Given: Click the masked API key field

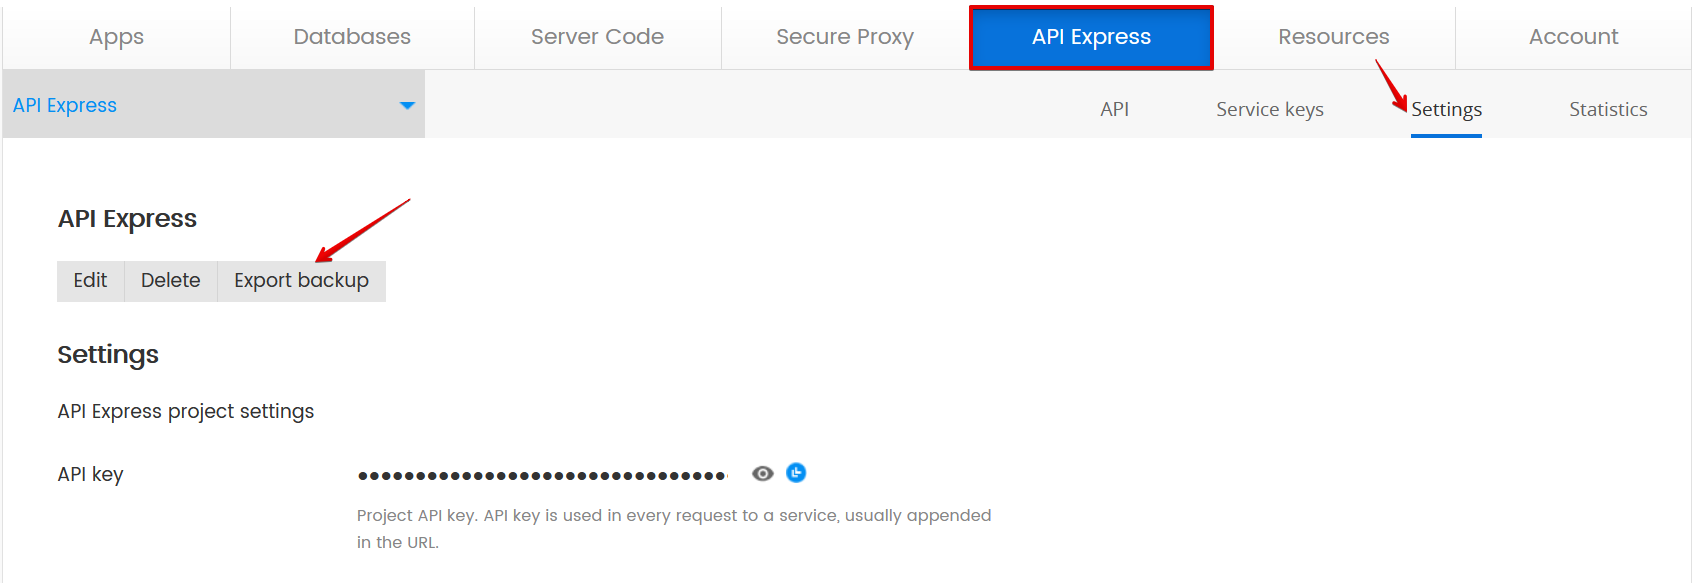Looking at the screenshot, I should tap(542, 475).
